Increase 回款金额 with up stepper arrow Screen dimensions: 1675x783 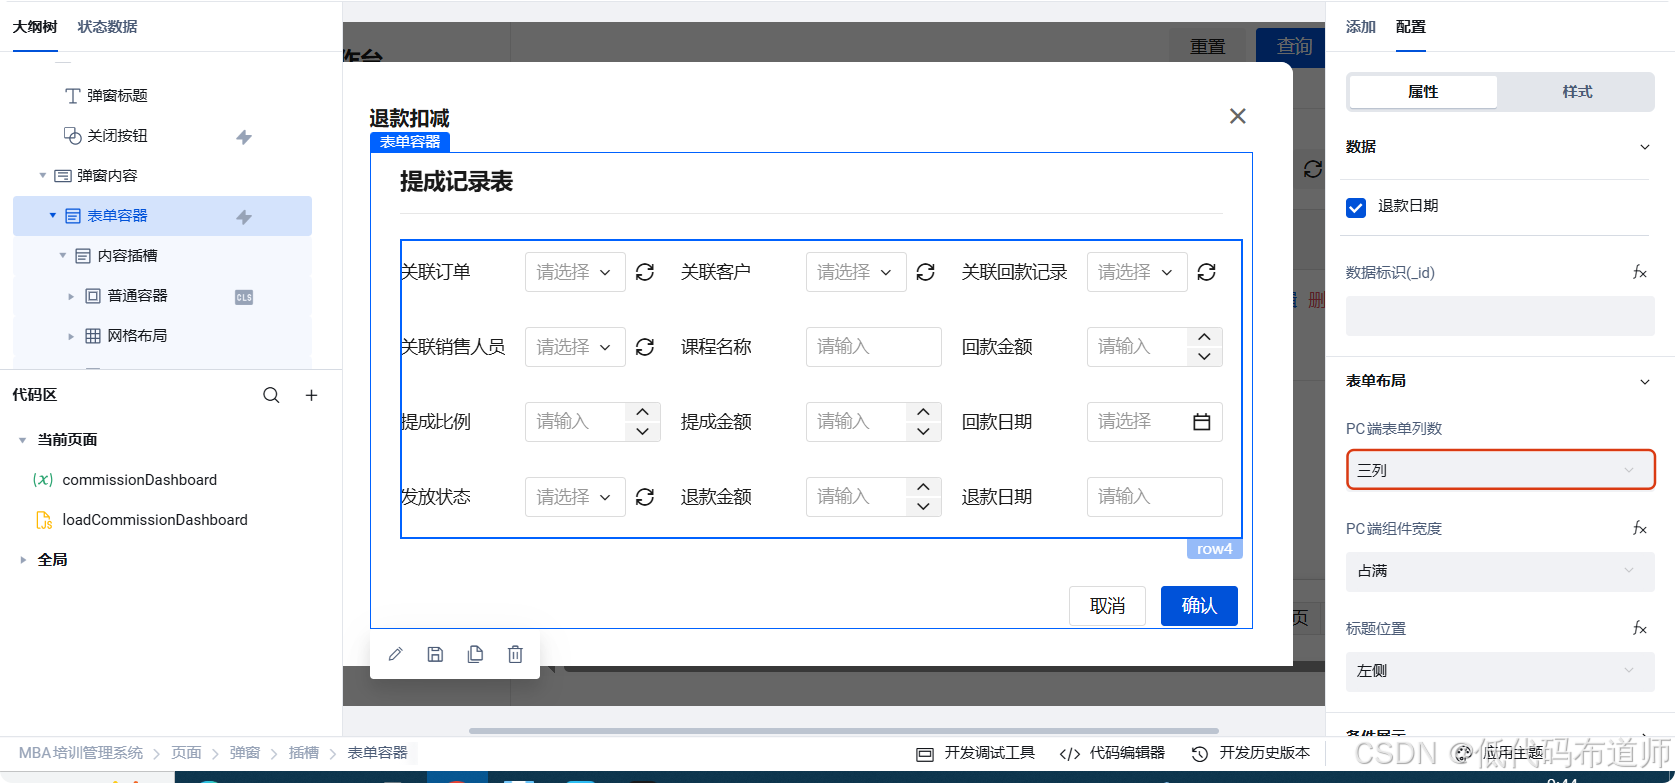click(x=1204, y=337)
